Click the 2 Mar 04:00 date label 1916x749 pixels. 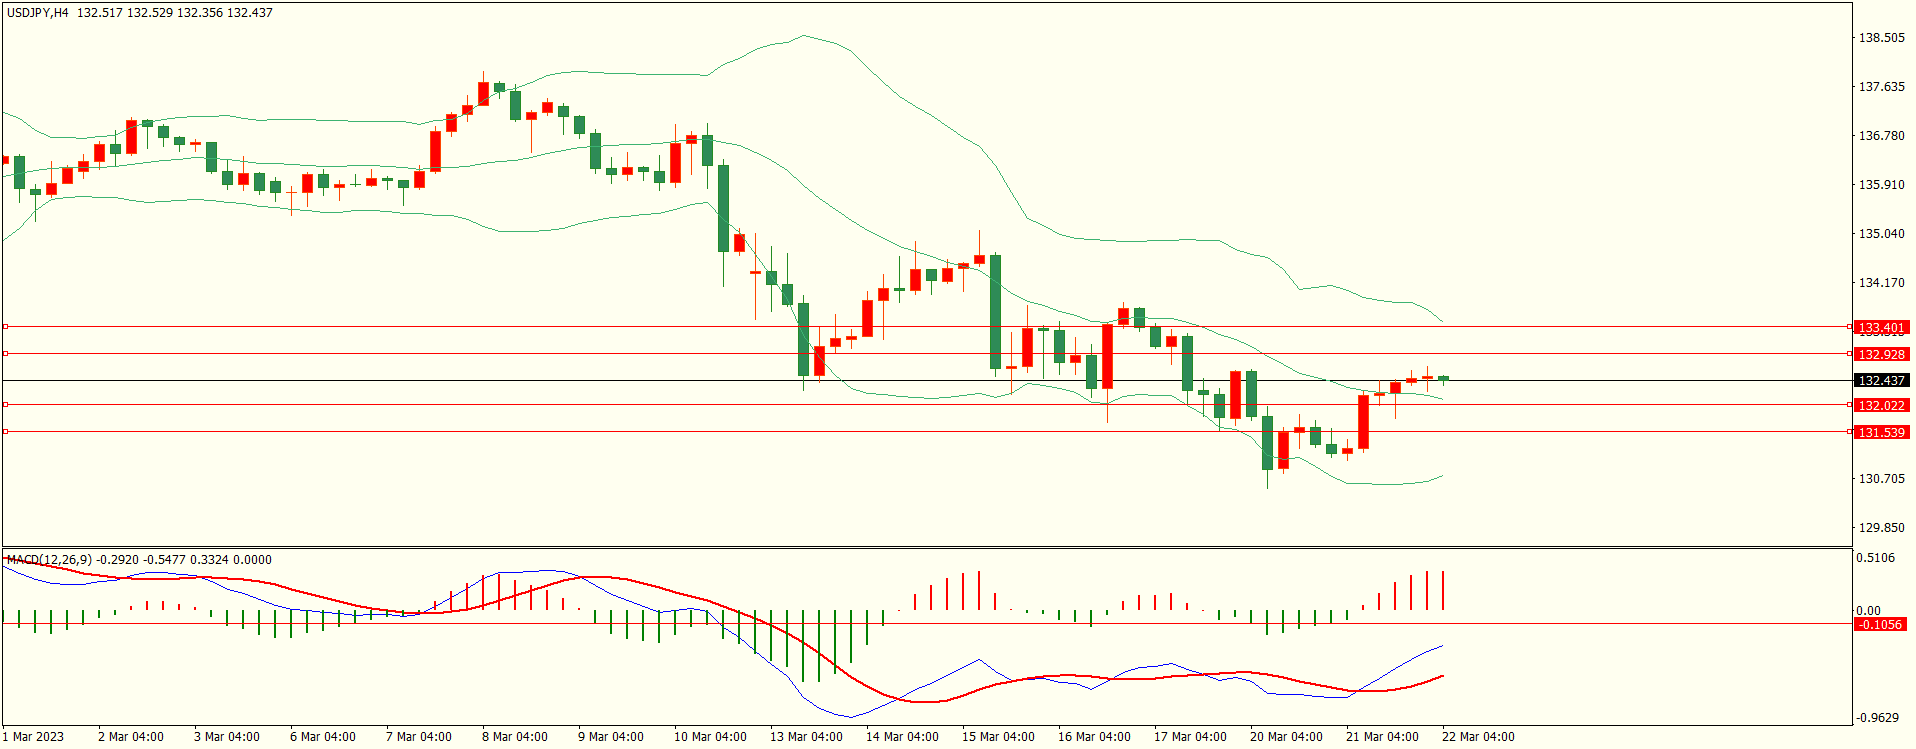pyautogui.click(x=131, y=737)
